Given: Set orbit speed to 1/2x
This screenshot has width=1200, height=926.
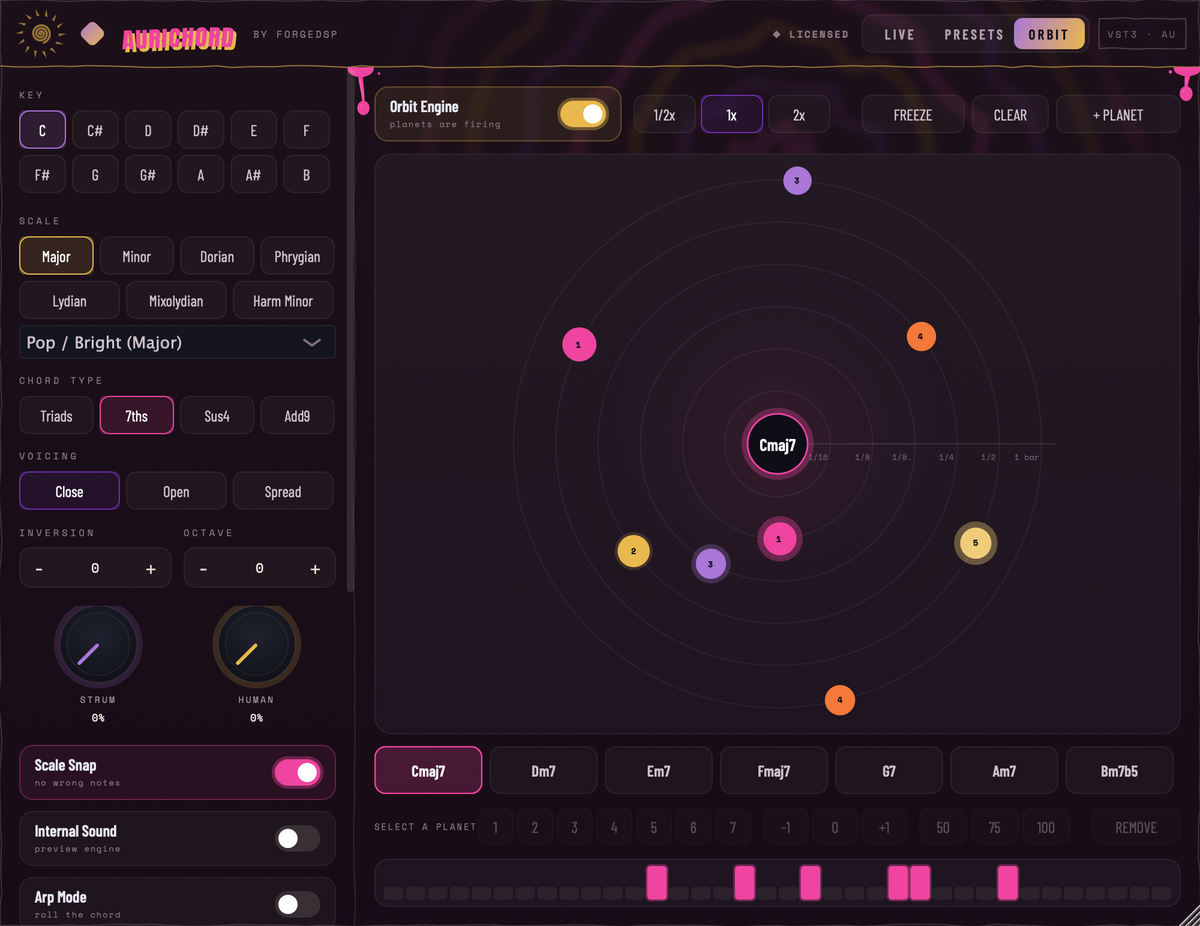Looking at the screenshot, I should 664,115.
